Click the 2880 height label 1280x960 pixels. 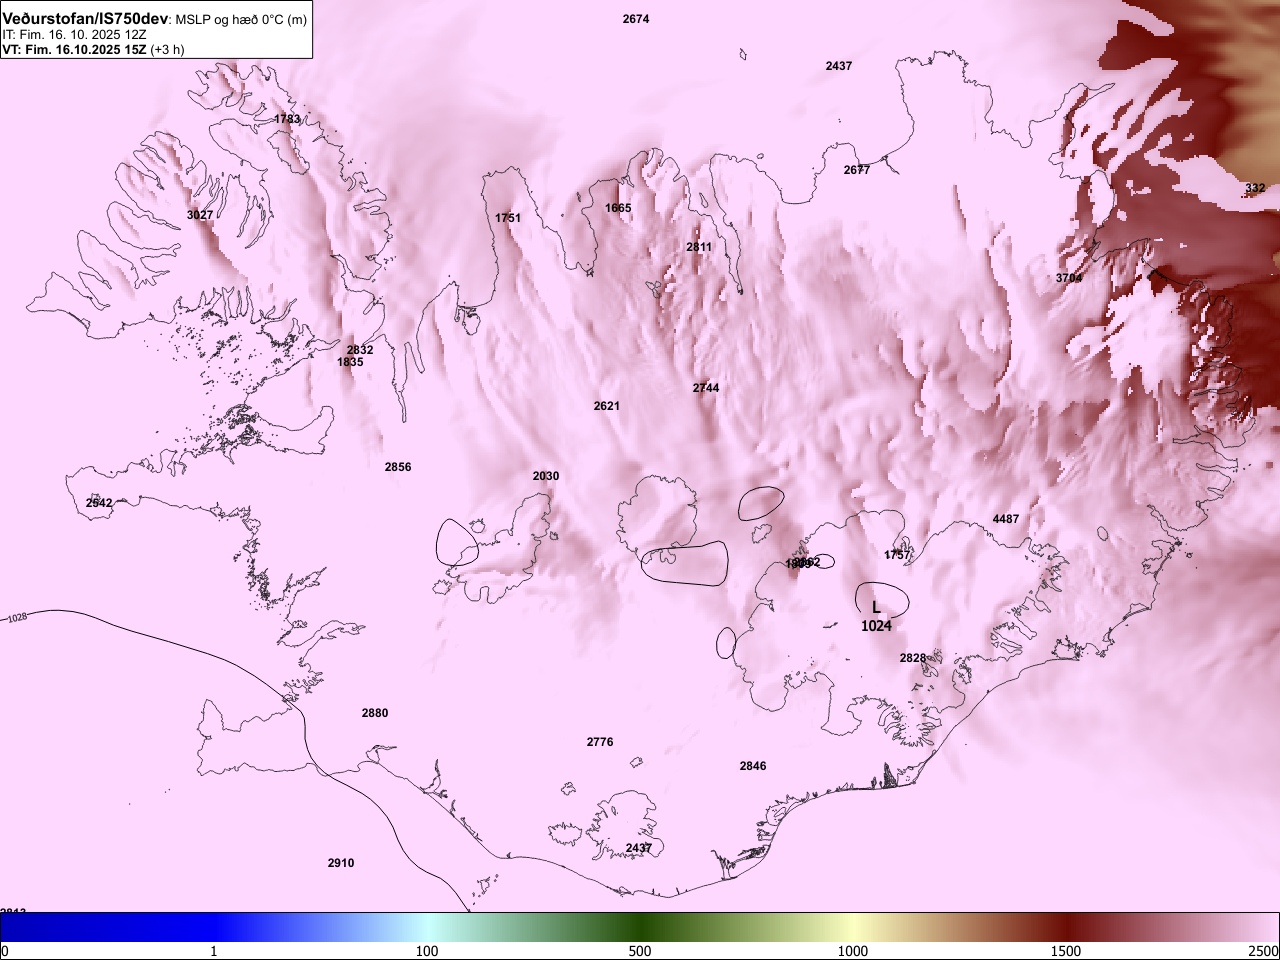(x=375, y=713)
